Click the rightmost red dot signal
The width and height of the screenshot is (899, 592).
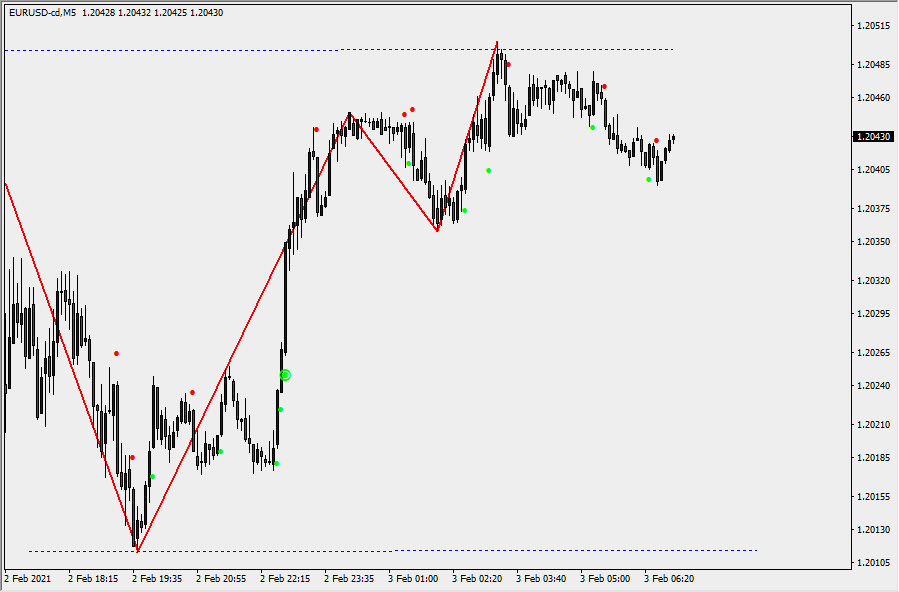point(656,140)
